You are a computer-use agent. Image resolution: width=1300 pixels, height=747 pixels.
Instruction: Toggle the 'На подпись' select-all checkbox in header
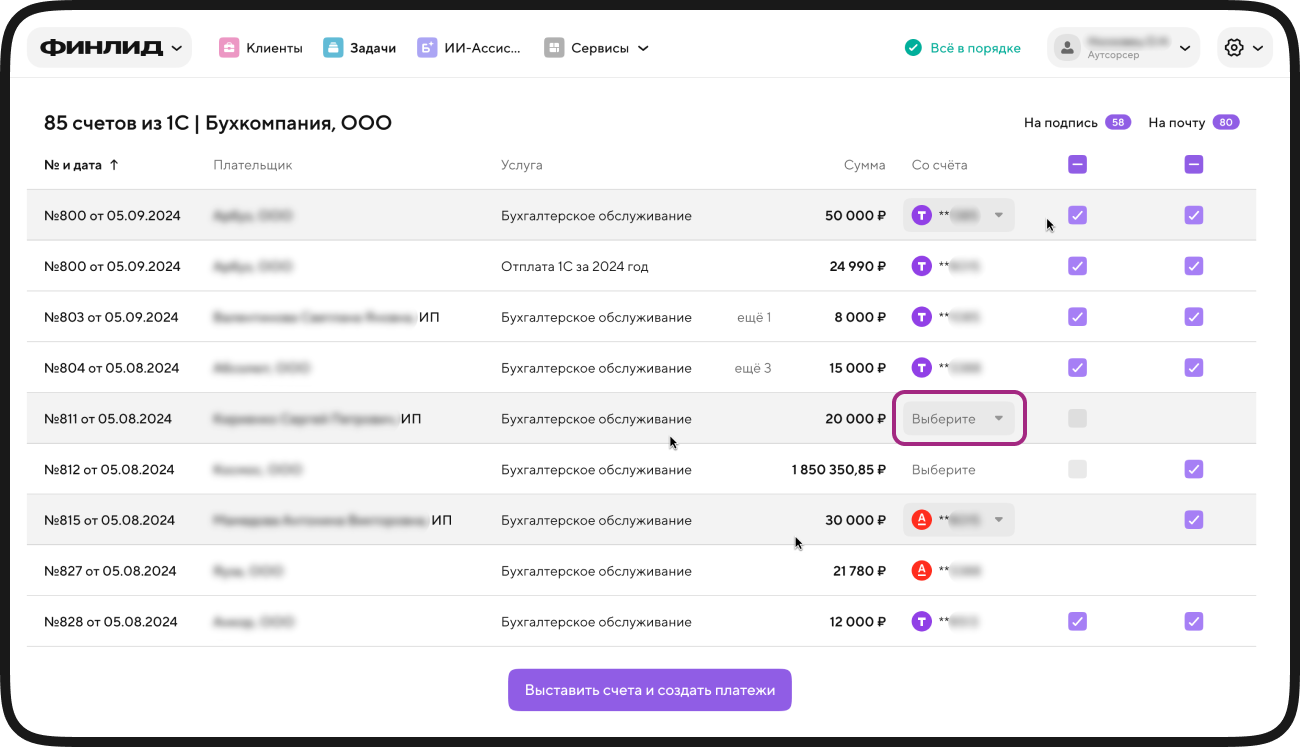click(x=1077, y=165)
